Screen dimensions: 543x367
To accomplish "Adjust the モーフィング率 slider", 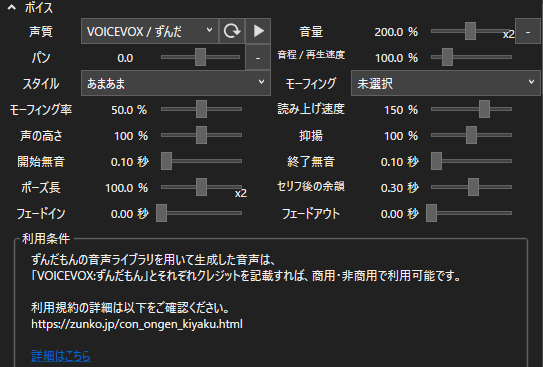I will (201, 109).
